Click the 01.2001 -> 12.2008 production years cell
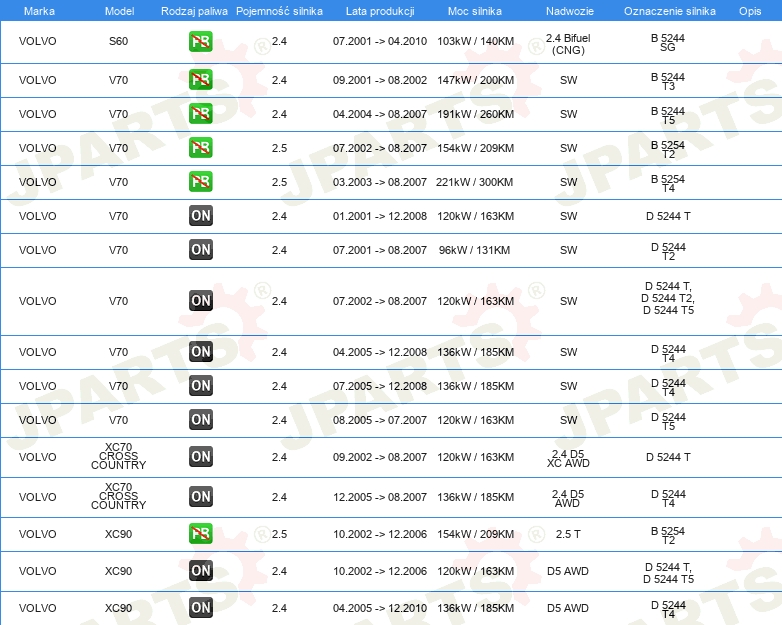This screenshot has width=782, height=625. coord(380,216)
